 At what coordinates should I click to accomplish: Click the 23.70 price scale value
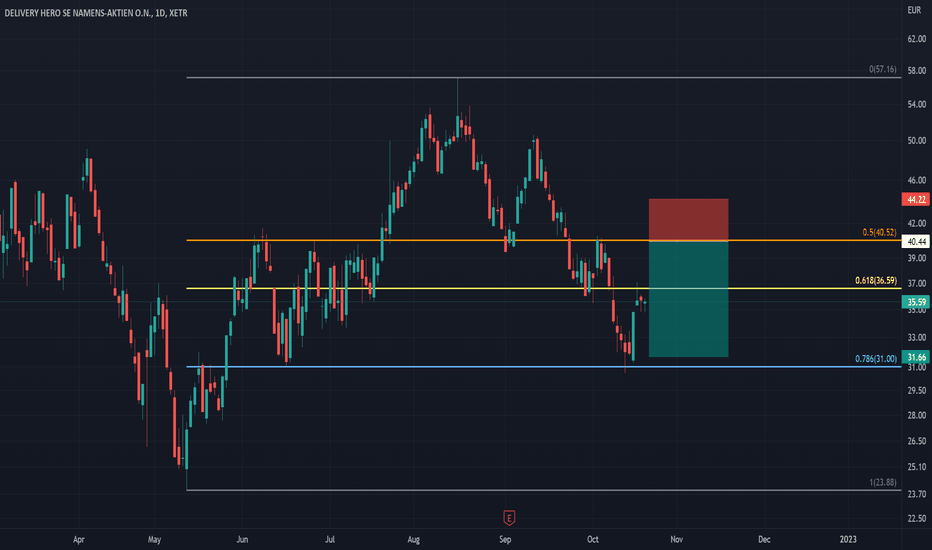click(917, 494)
